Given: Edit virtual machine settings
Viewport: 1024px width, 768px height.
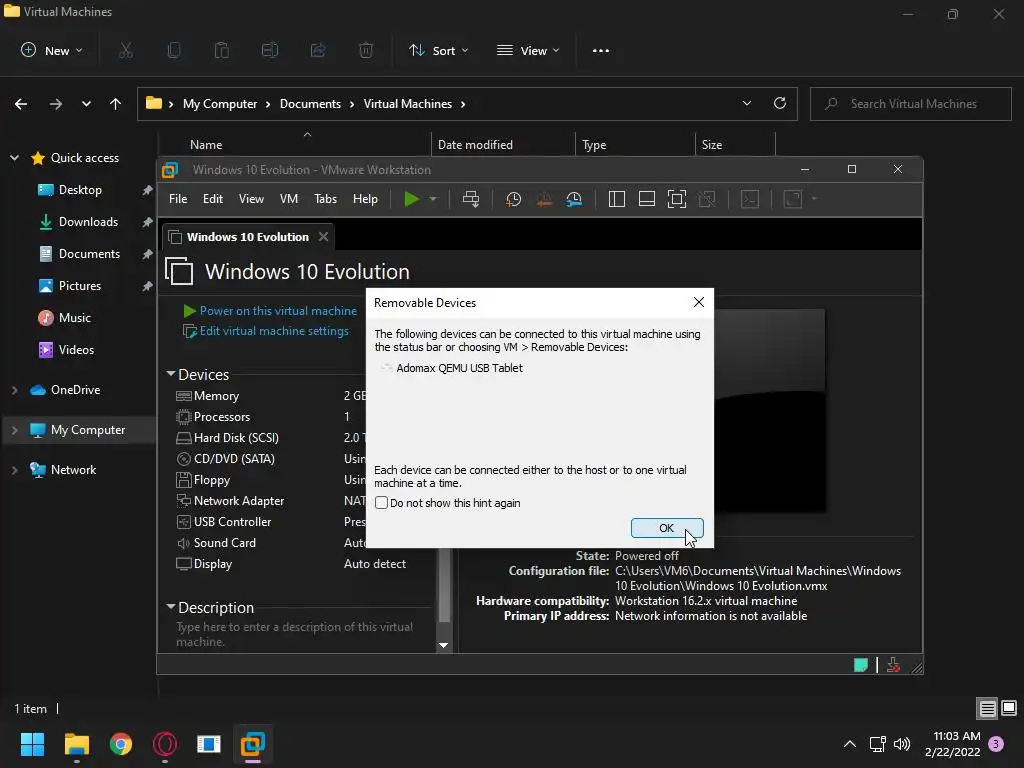Looking at the screenshot, I should click(274, 331).
